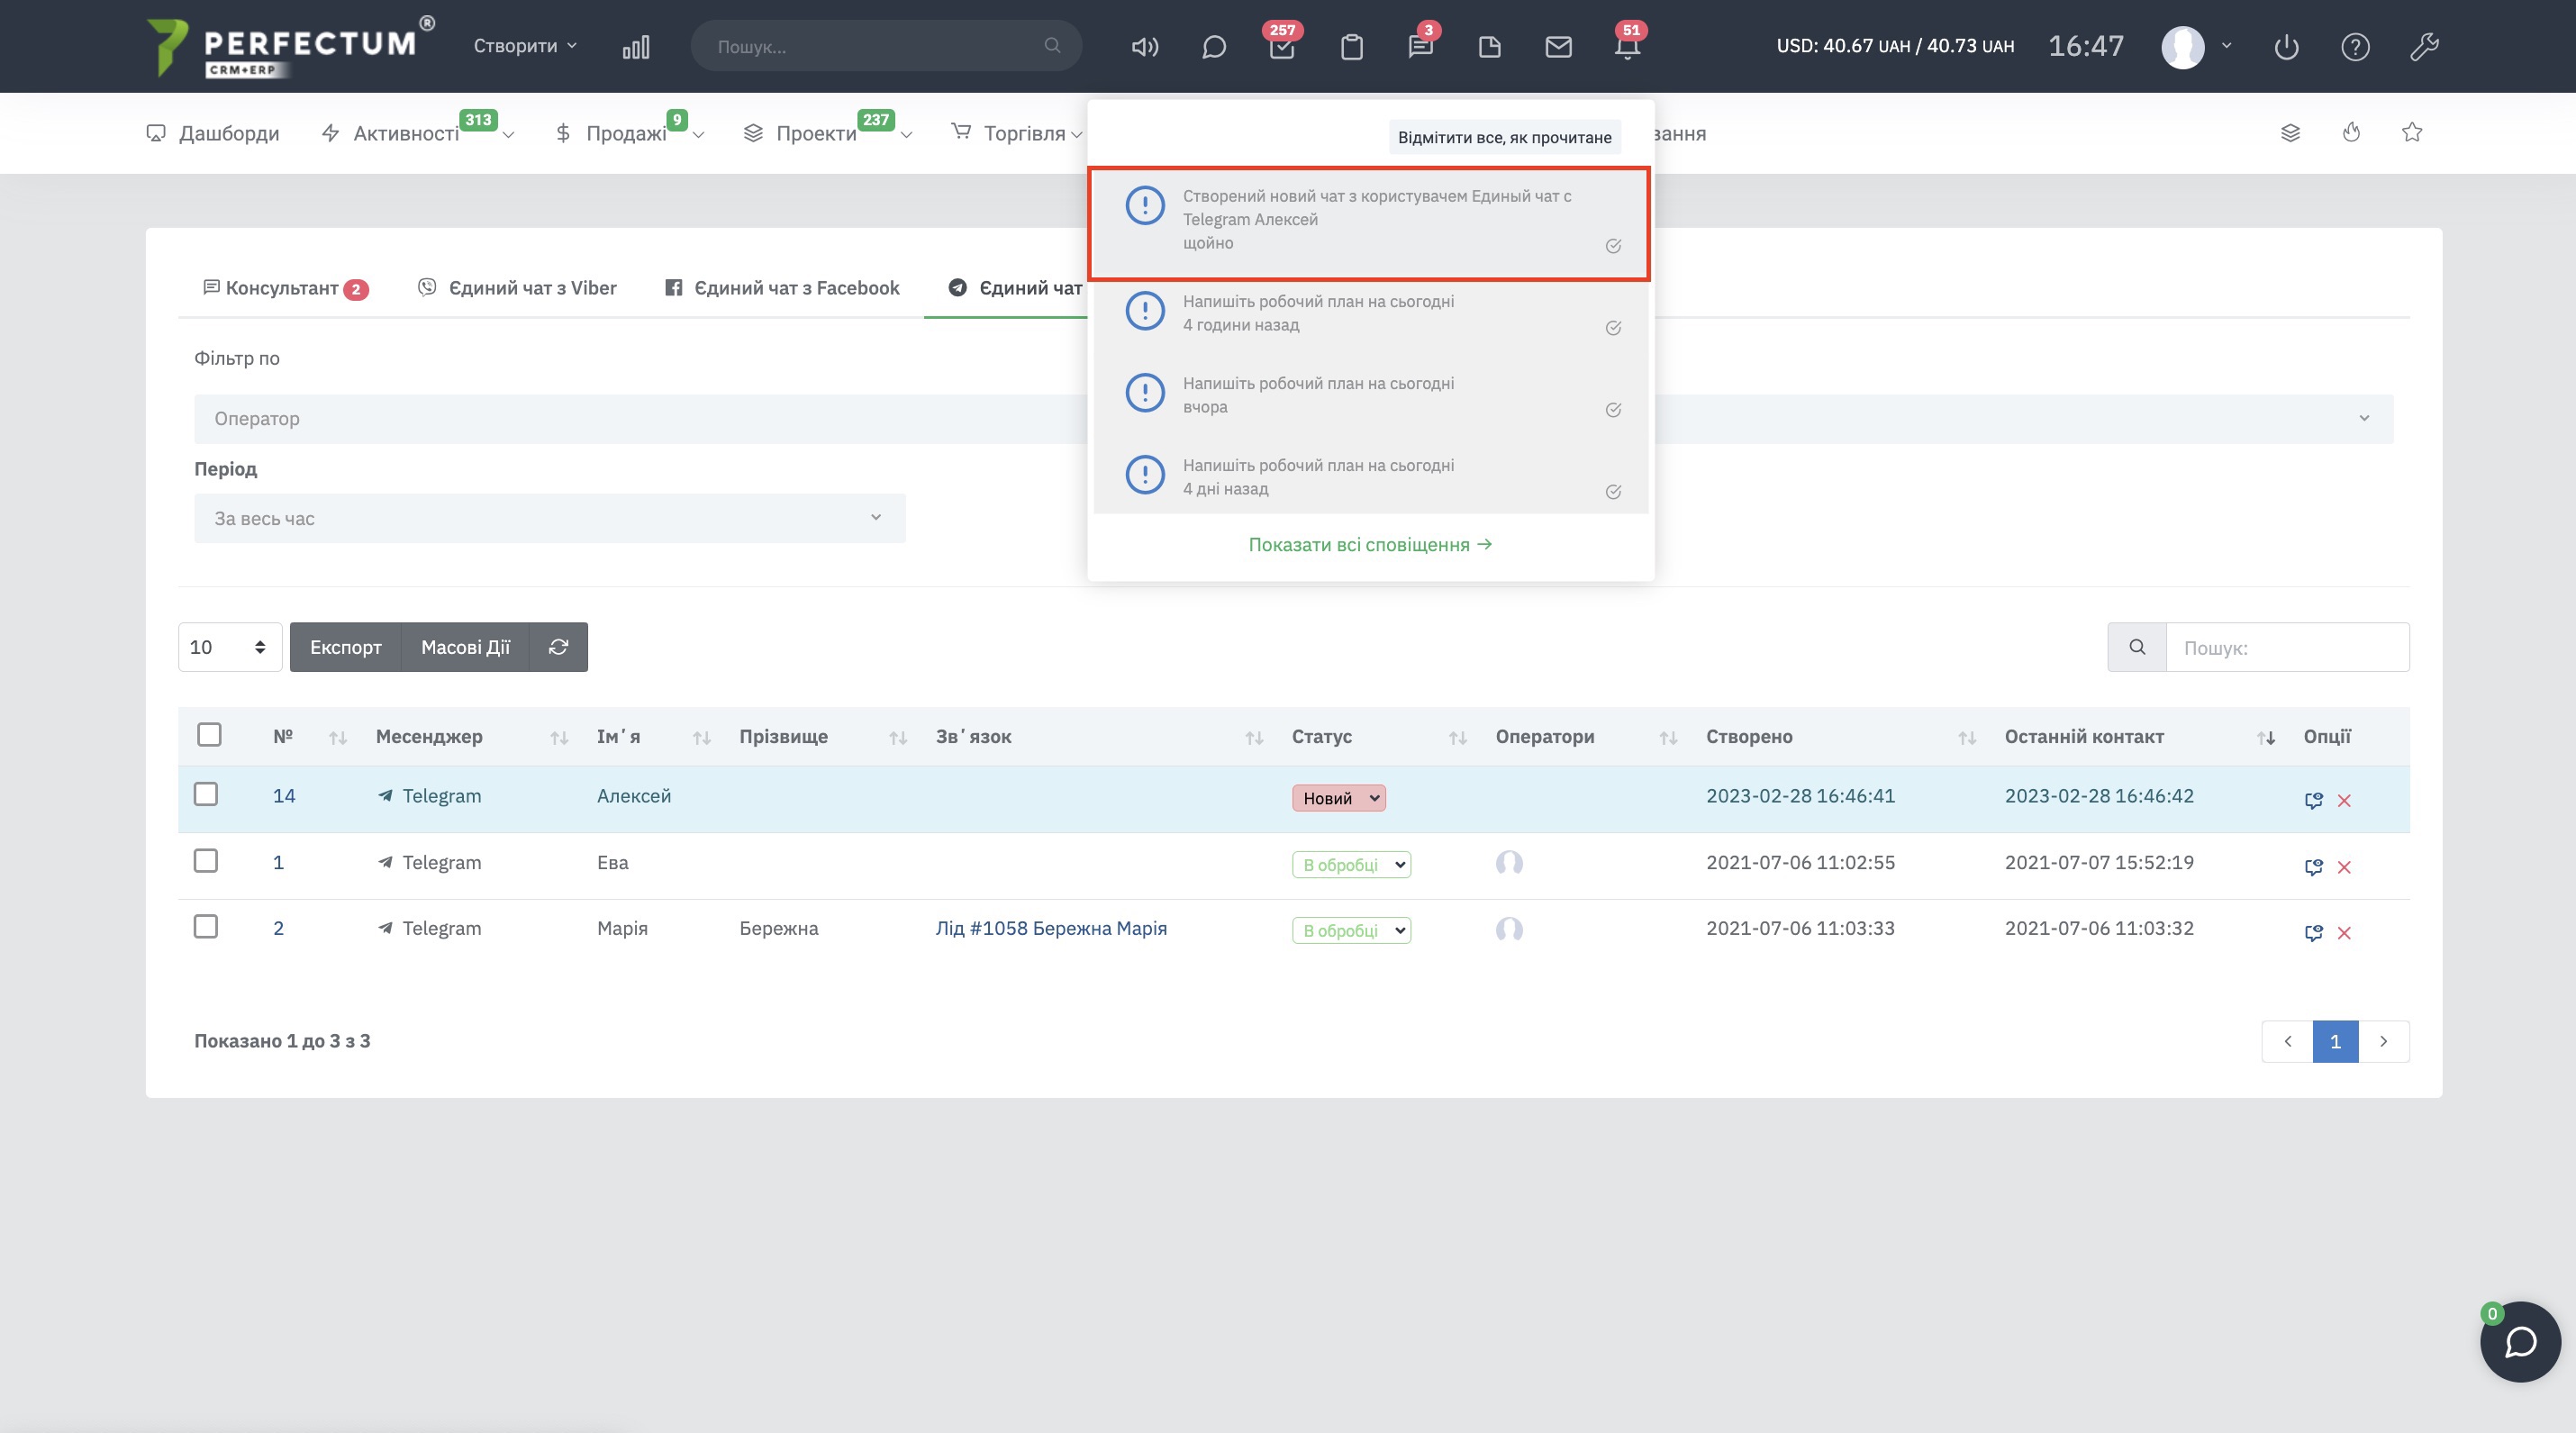Open chat icon for Марія row
Screen dimensions: 2576x1433
pos(2313,933)
